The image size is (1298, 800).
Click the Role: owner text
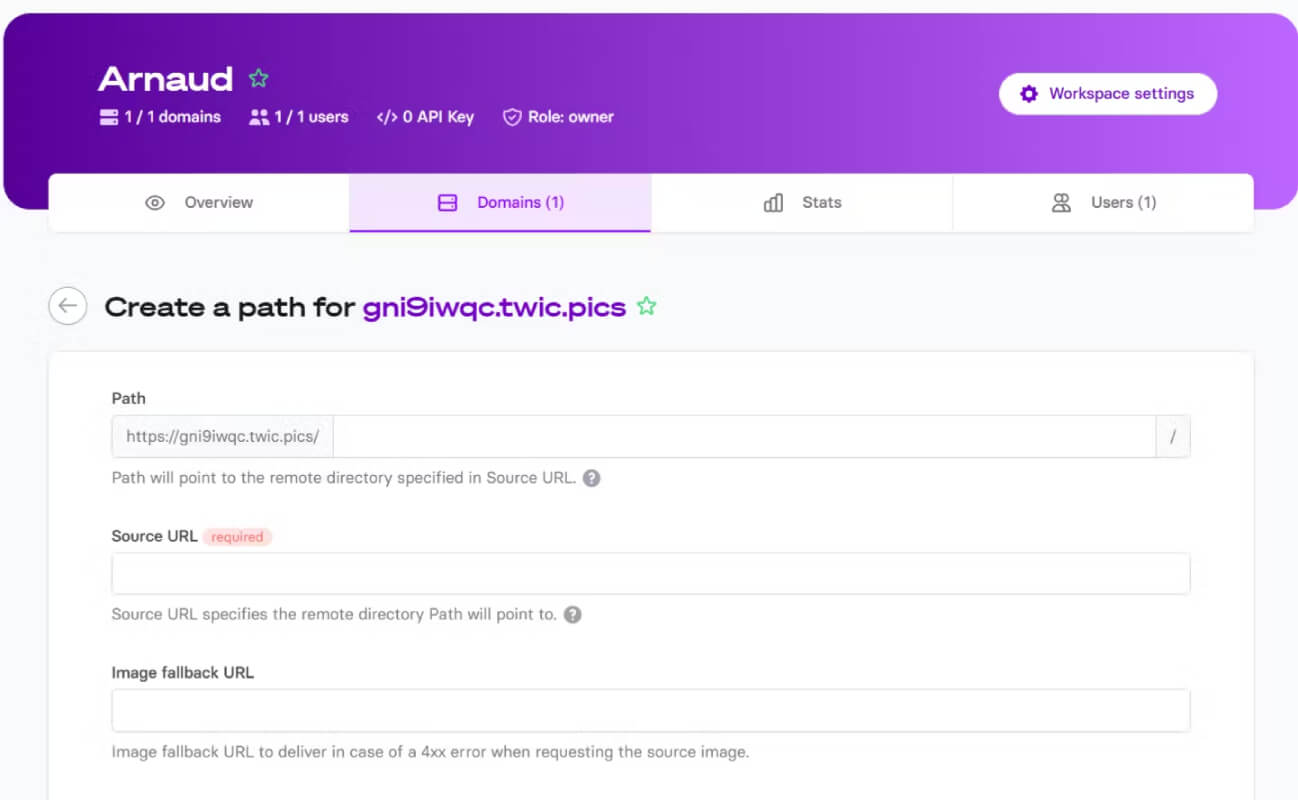tap(571, 117)
